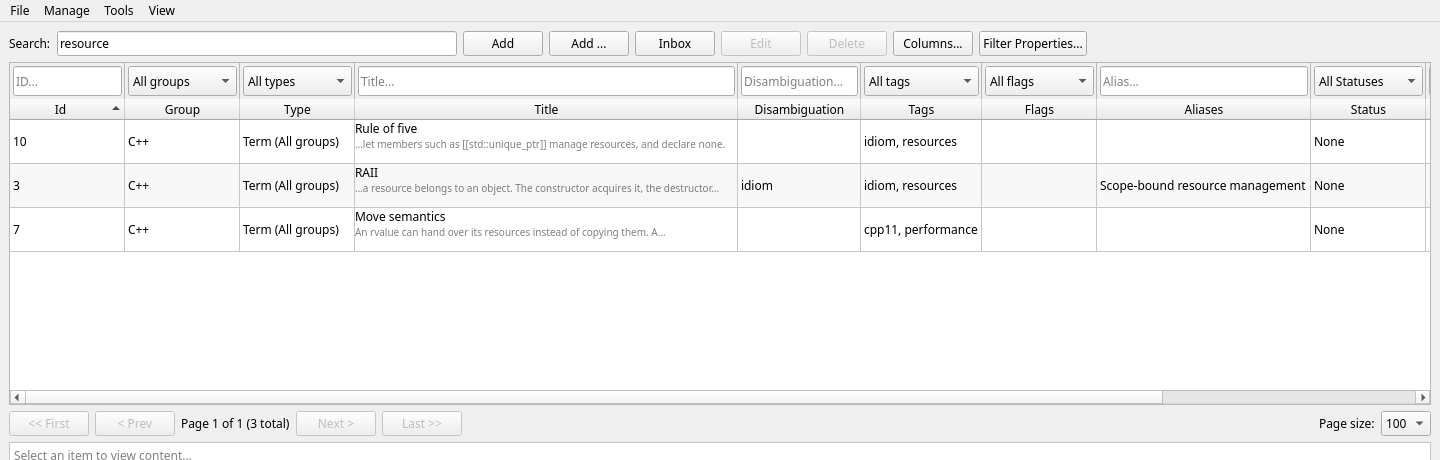The image size is (1440, 460).
Task: Select the 'Move semantics' title
Action: pyautogui.click(x=400, y=217)
